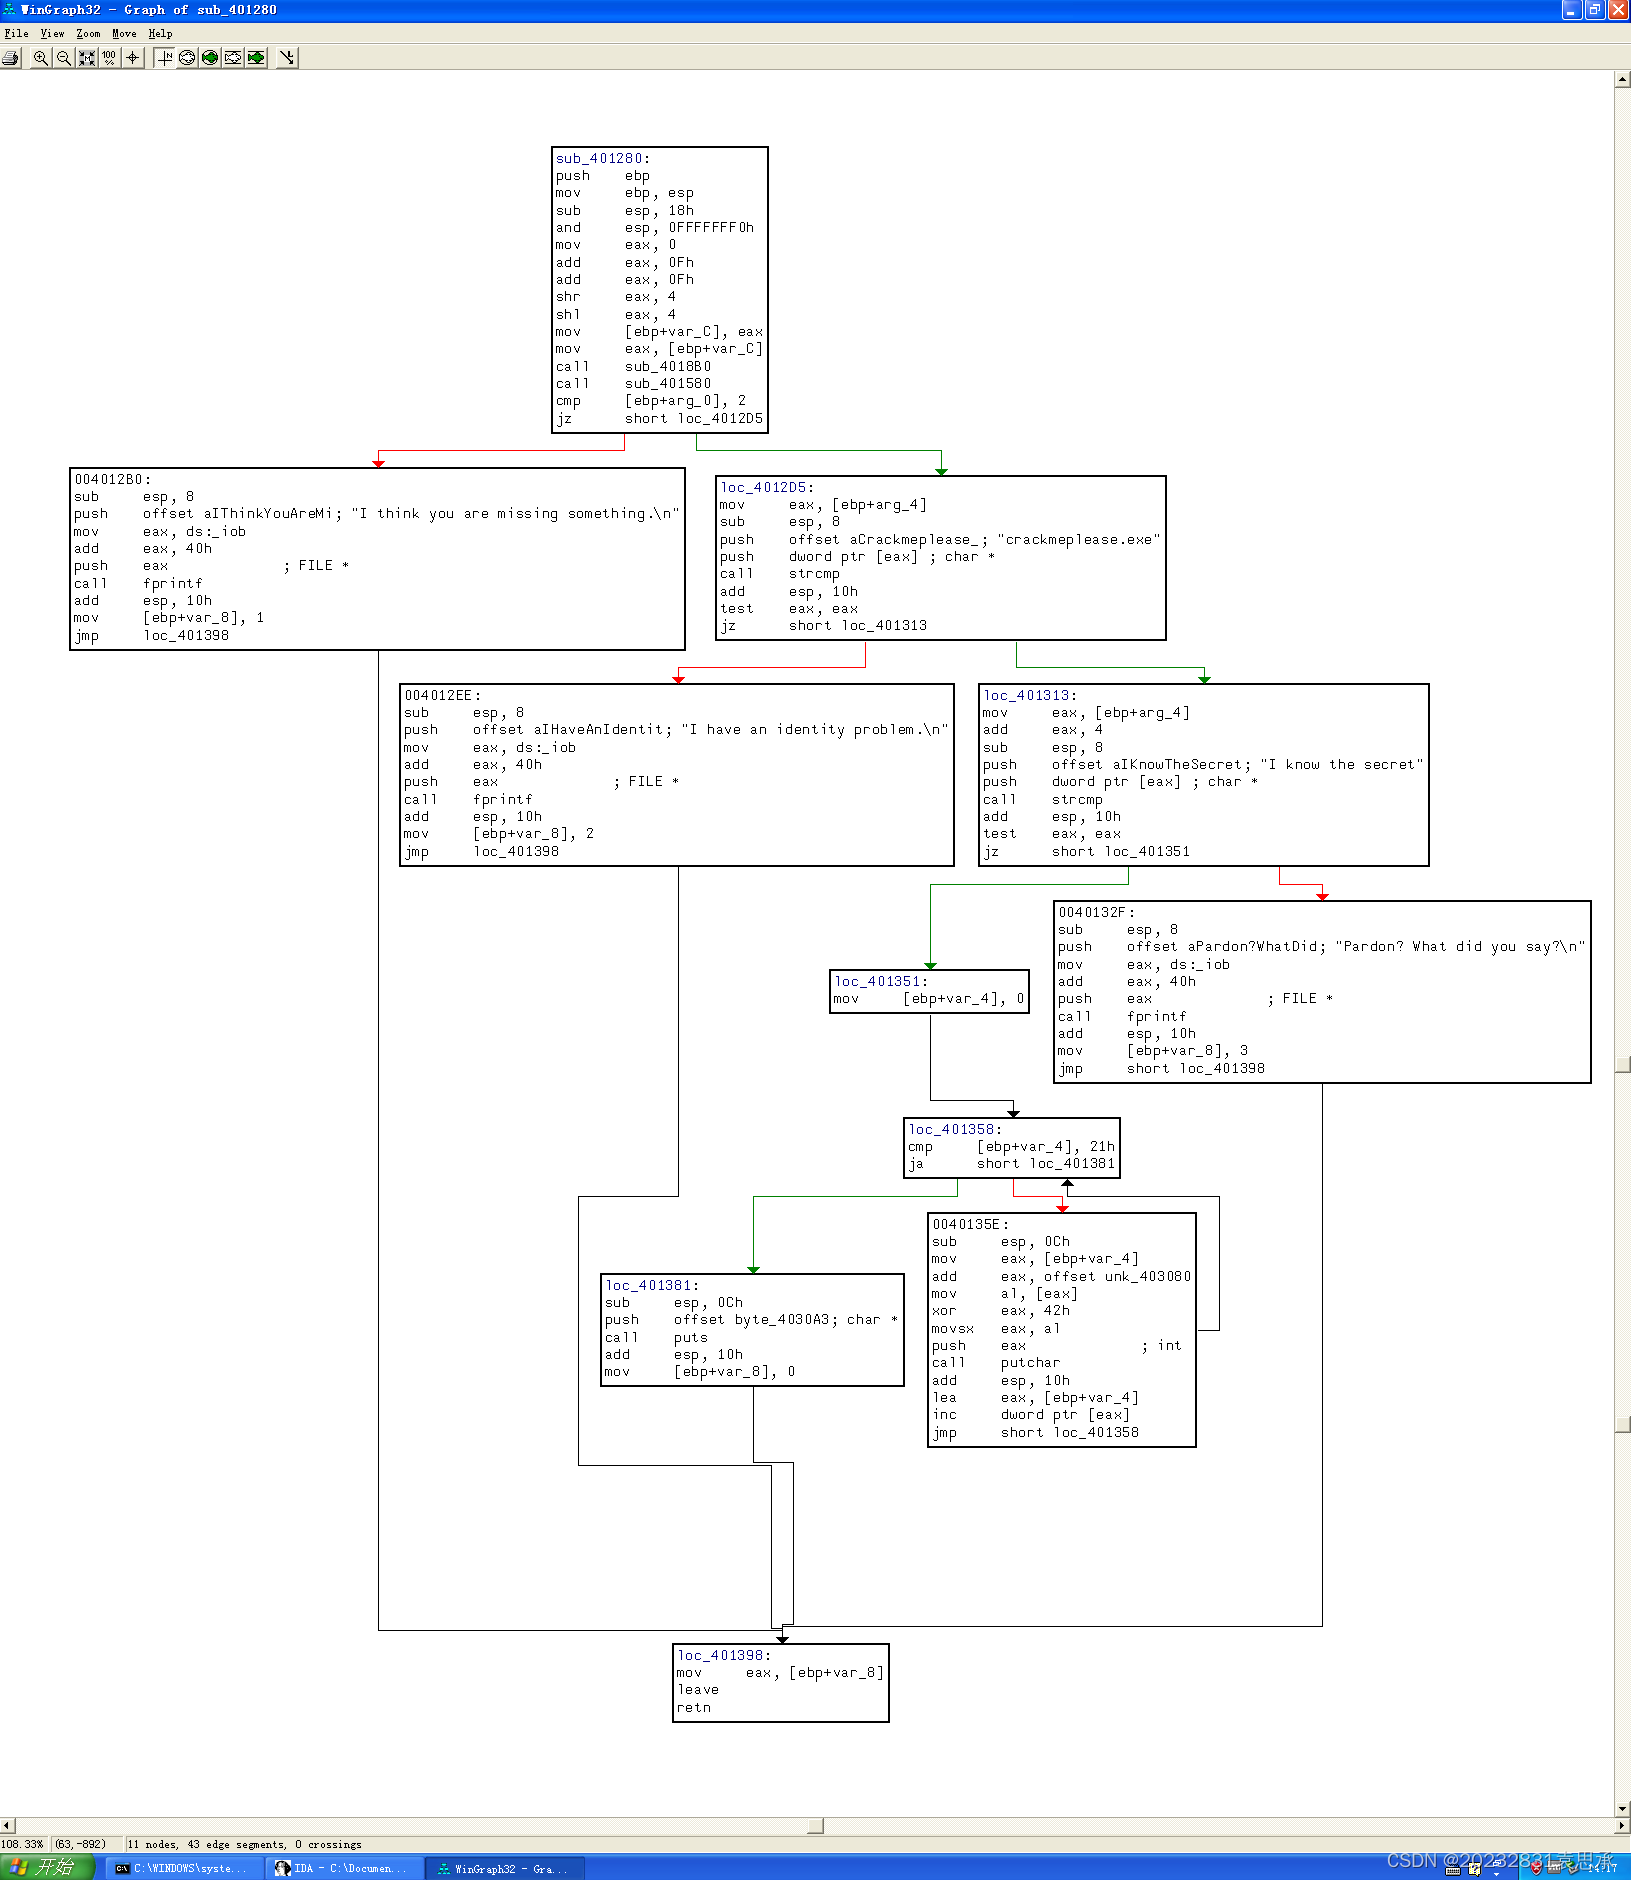Click the "I know the secret" string
The image size is (1631, 1880).
pos(1341,764)
